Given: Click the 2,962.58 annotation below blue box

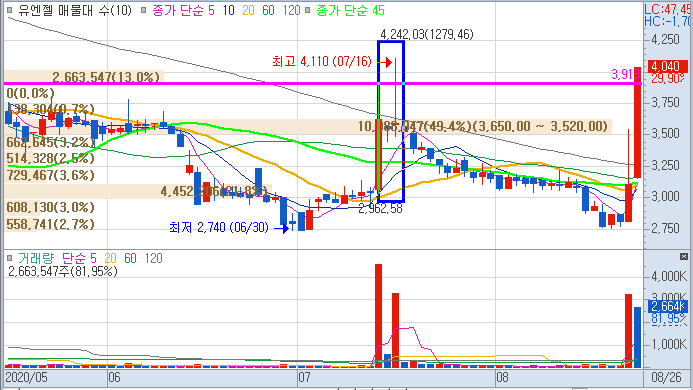Looking at the screenshot, I should (381, 209).
